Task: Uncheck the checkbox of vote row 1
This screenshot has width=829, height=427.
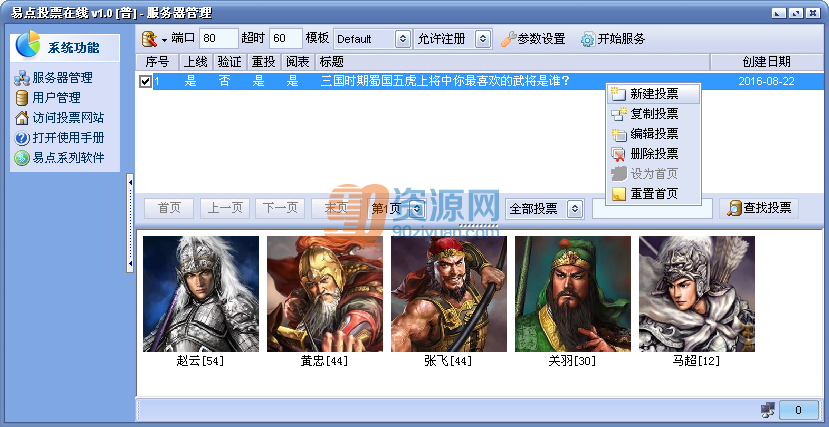Action: click(145, 82)
